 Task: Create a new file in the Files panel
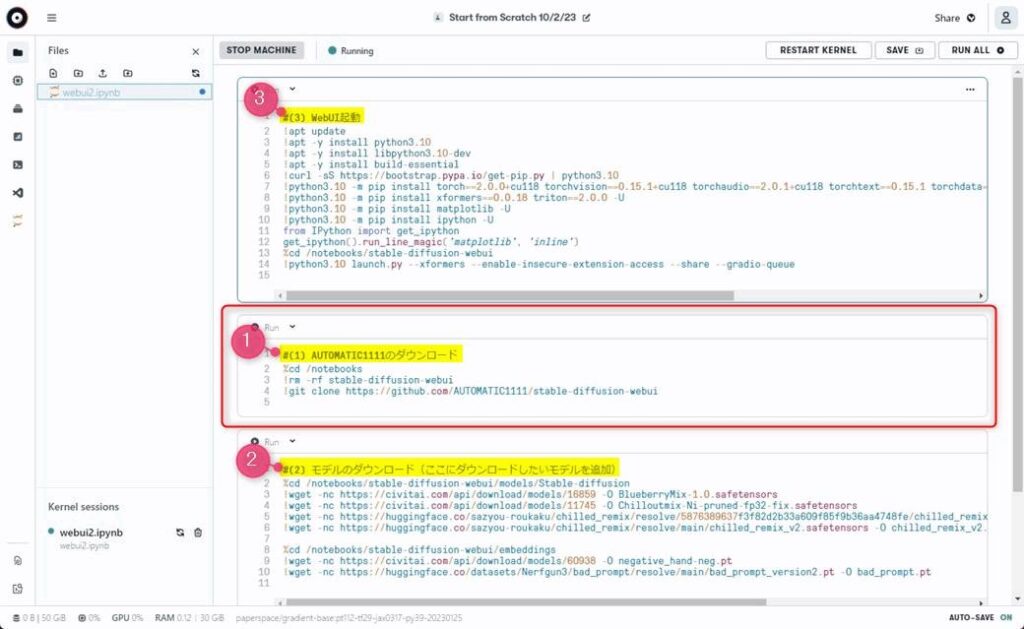54,73
